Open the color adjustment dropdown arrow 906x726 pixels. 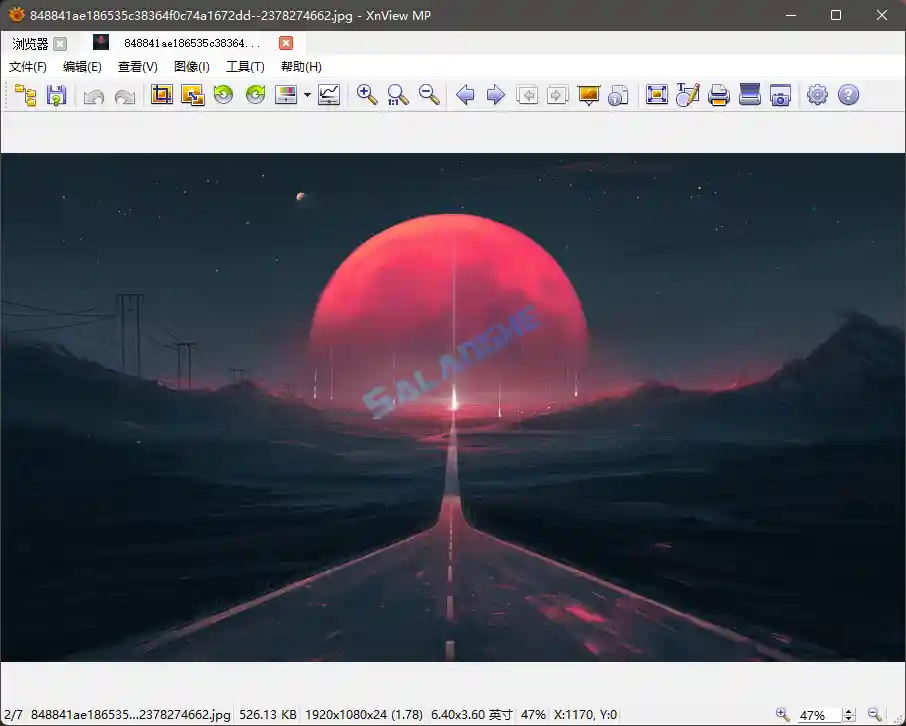[307, 95]
